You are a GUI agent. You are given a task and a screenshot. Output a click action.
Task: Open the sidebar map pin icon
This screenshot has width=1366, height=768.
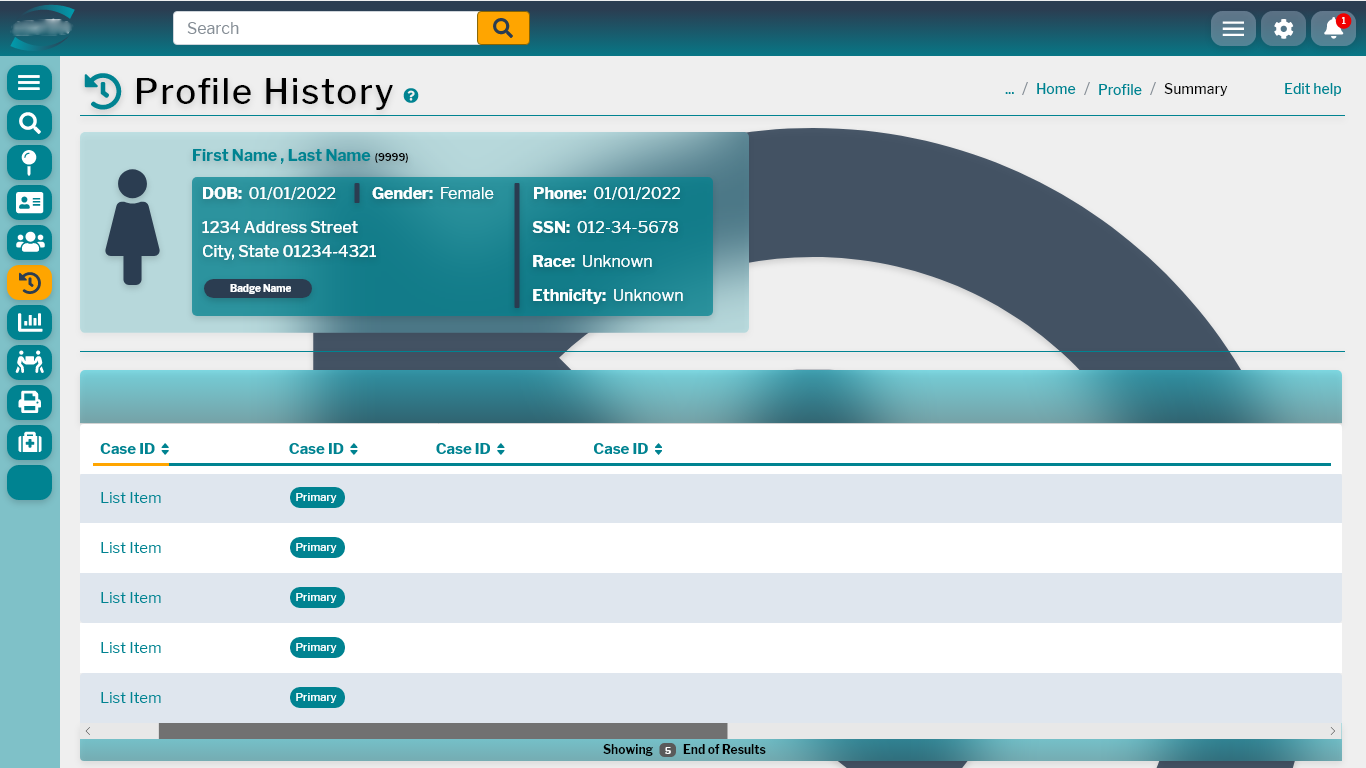[x=29, y=162]
